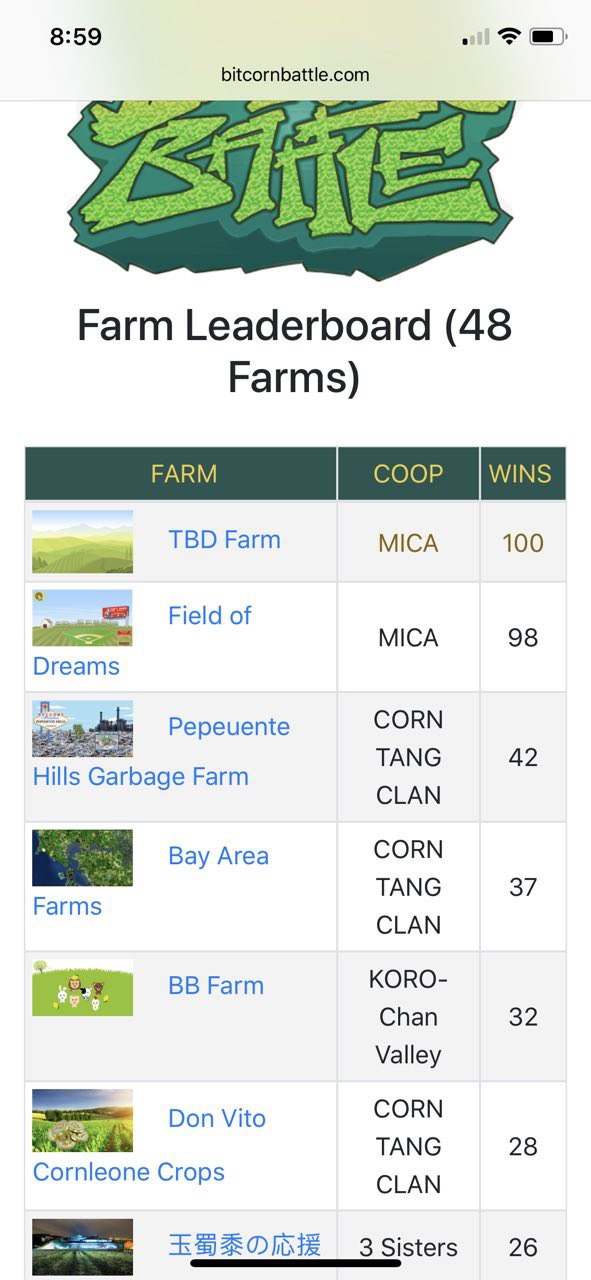The height and width of the screenshot is (1280, 591).
Task: Tap the FARM column header
Action: (x=183, y=473)
